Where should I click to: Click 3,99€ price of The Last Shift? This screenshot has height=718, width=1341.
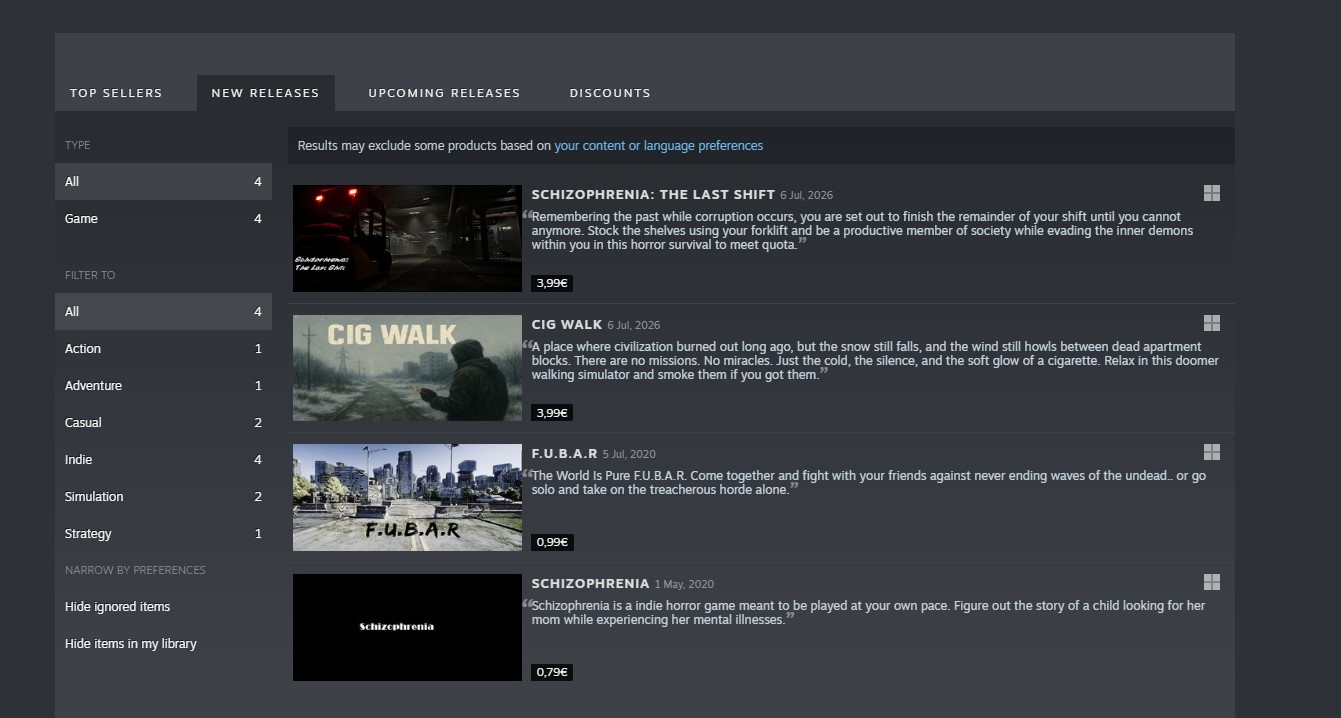(552, 283)
